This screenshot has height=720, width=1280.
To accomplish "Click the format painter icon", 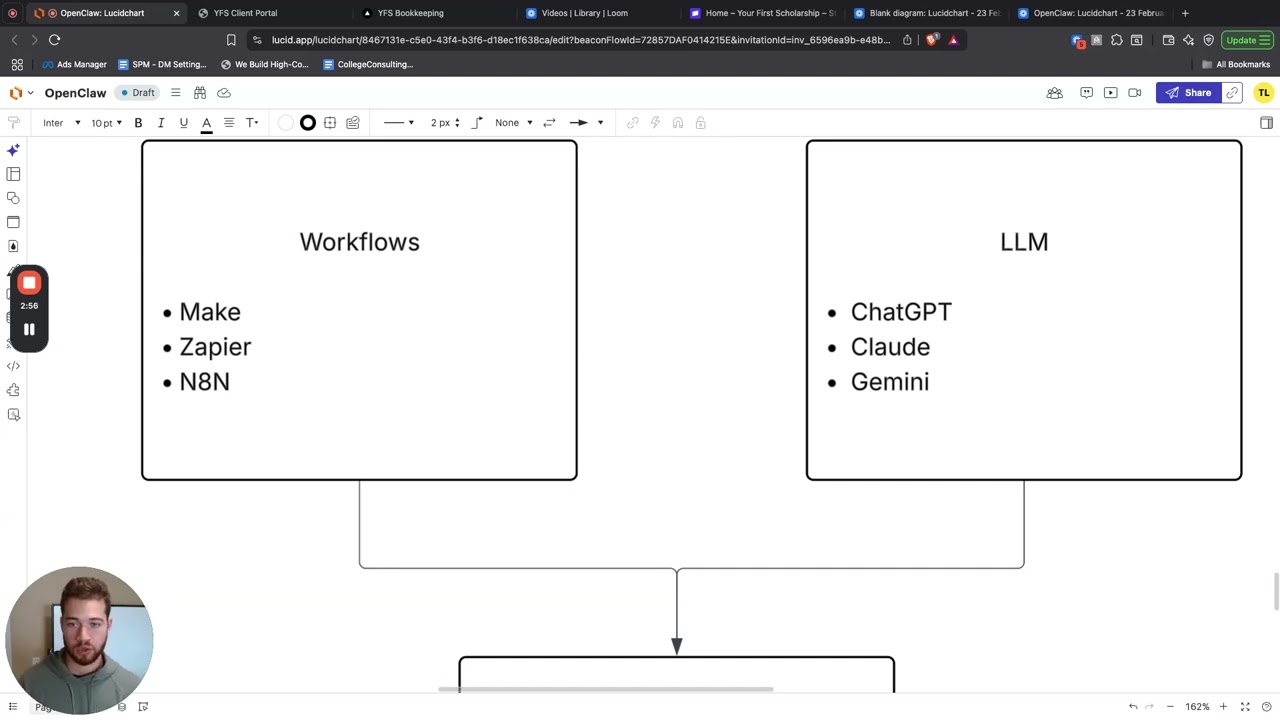I will coord(13,123).
